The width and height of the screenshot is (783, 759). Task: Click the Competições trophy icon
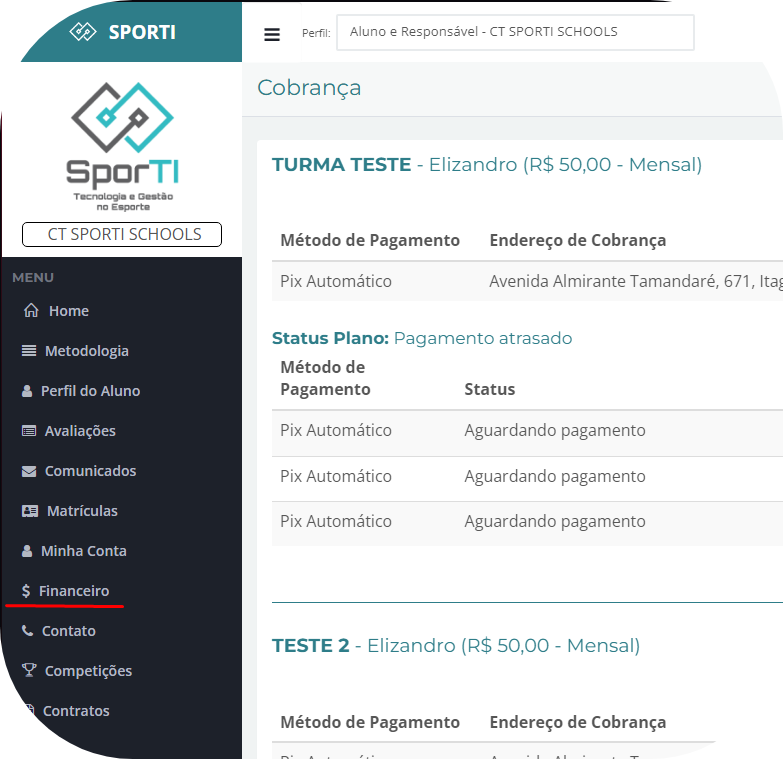[29, 671]
